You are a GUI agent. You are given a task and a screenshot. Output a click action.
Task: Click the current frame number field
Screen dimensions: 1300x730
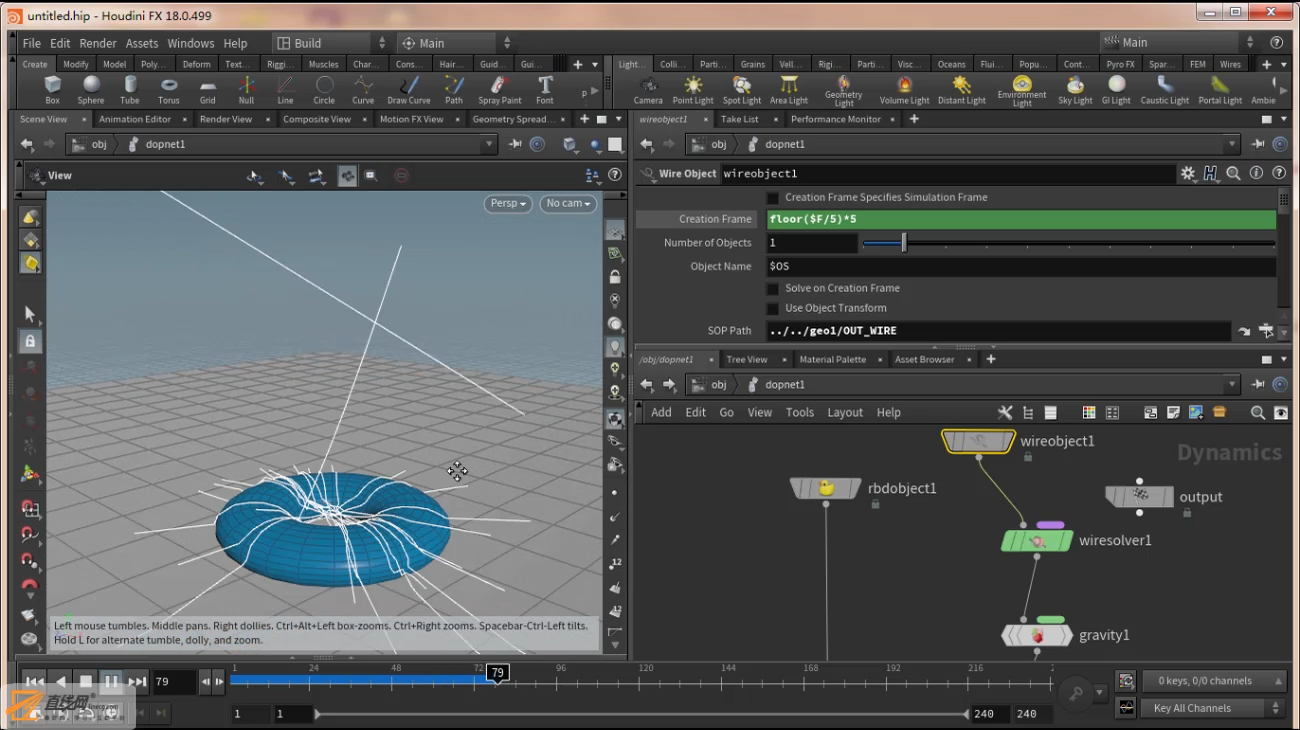point(173,682)
